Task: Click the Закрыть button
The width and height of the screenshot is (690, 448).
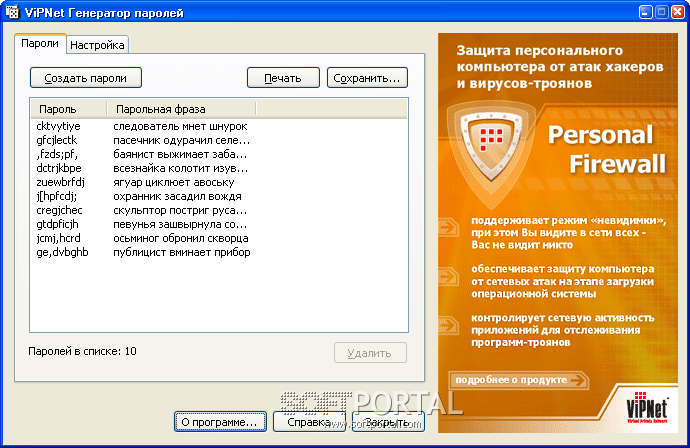Action: tap(388, 422)
